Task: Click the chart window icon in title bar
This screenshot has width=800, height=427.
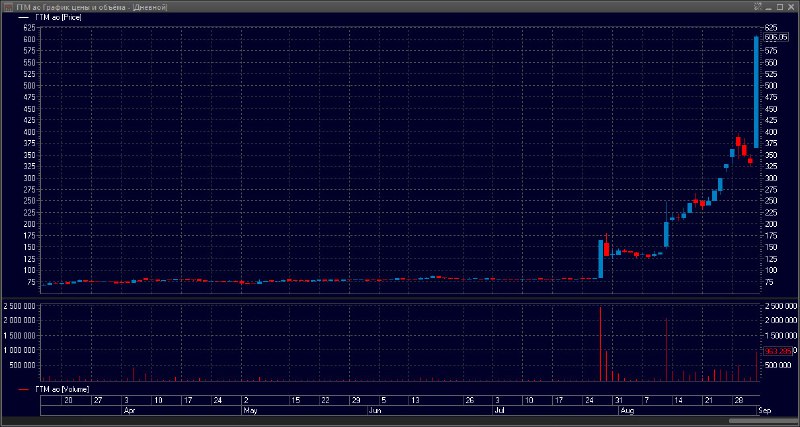Action: [7, 7]
